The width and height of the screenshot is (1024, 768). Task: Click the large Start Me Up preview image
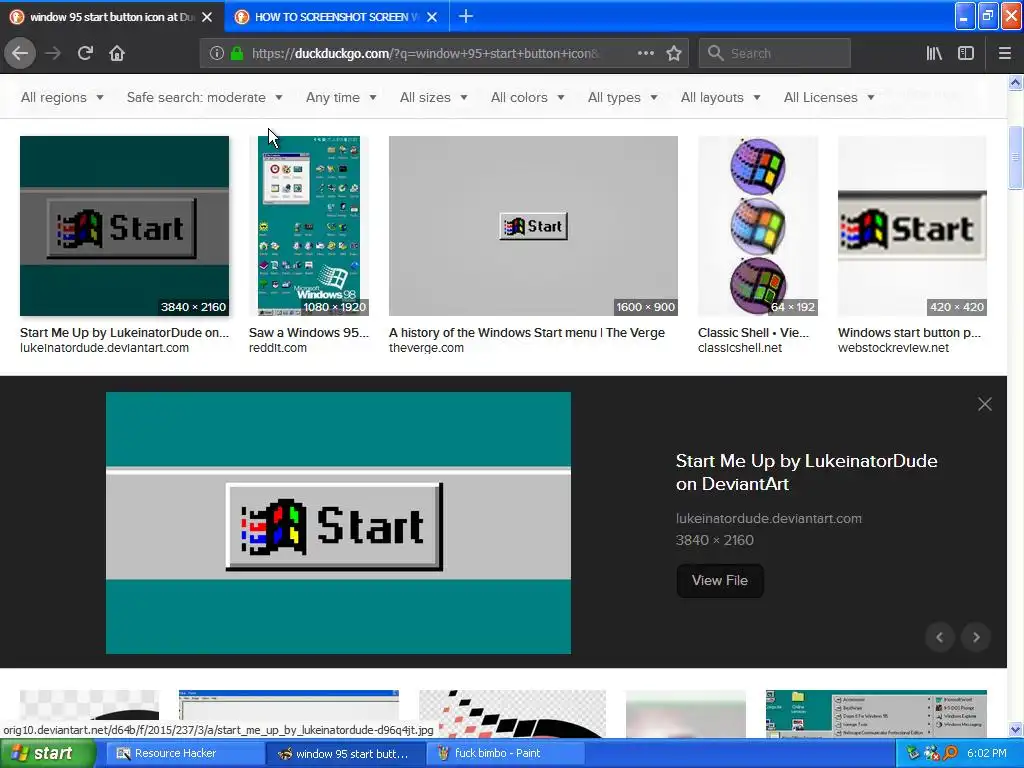[338, 522]
